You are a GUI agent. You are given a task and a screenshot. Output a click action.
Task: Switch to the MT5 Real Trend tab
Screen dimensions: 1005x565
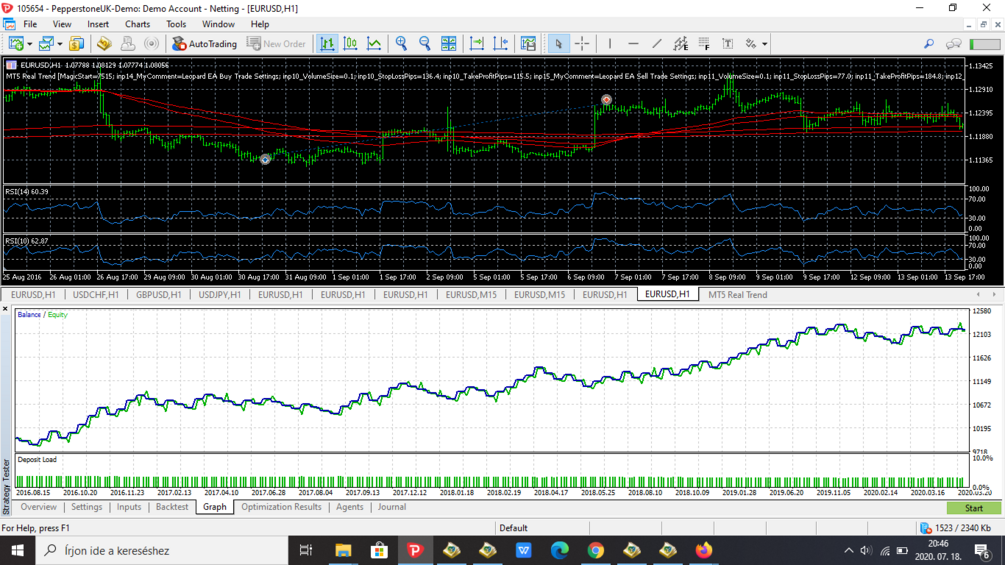click(x=737, y=295)
